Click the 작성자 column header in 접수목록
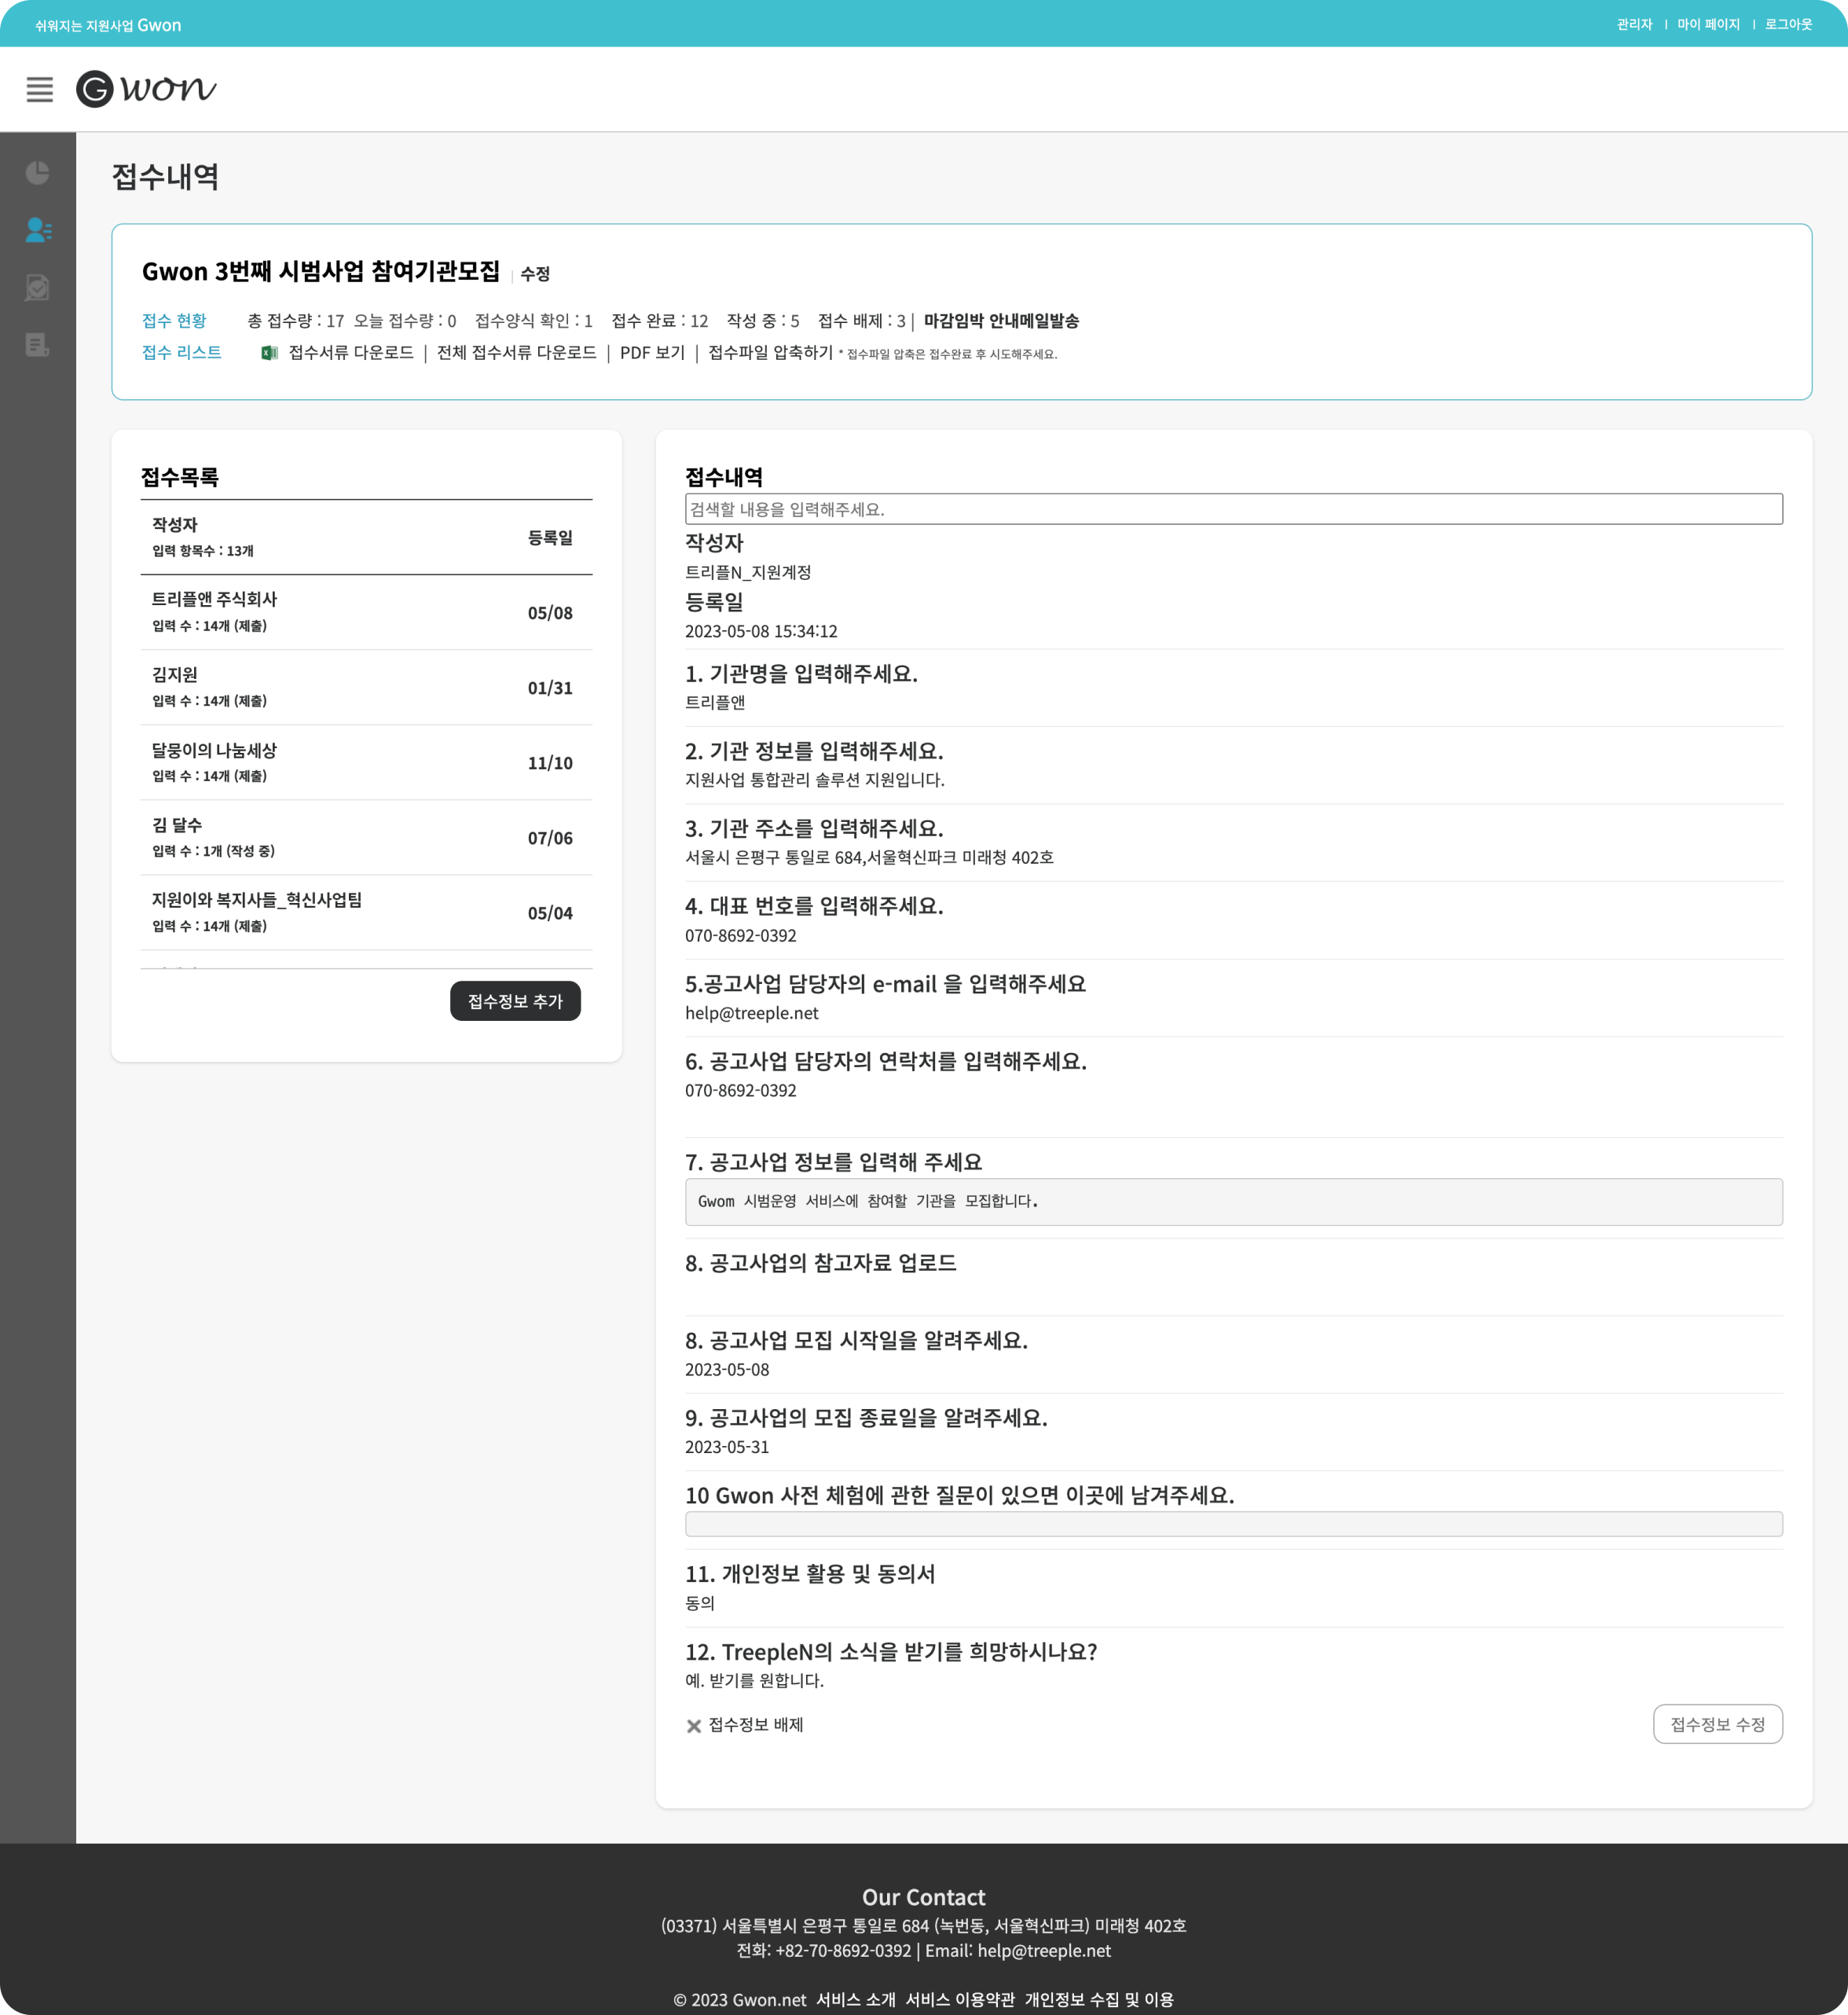1848x2015 pixels. (x=175, y=525)
